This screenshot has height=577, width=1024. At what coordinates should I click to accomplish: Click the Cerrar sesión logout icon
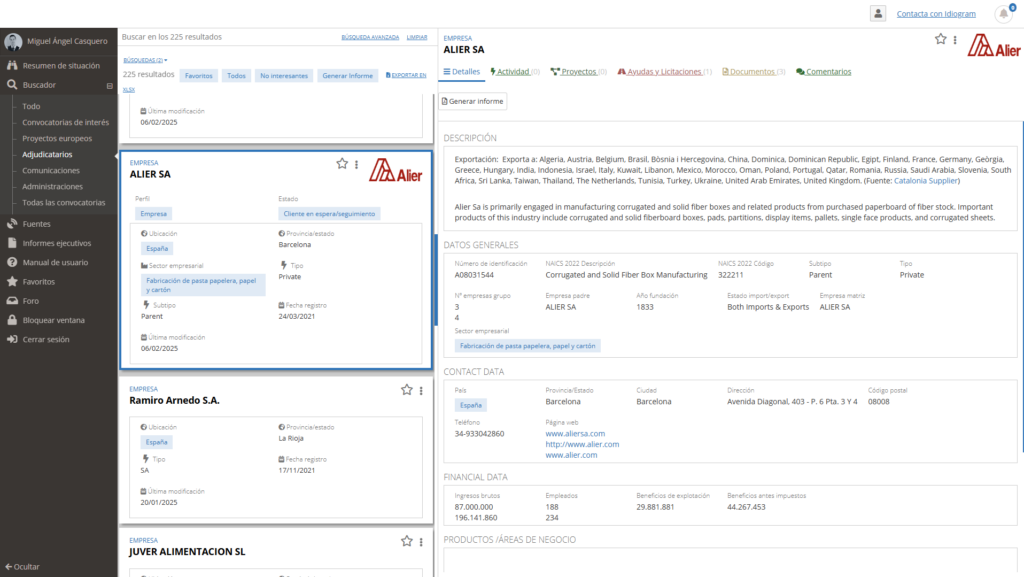click(12, 339)
